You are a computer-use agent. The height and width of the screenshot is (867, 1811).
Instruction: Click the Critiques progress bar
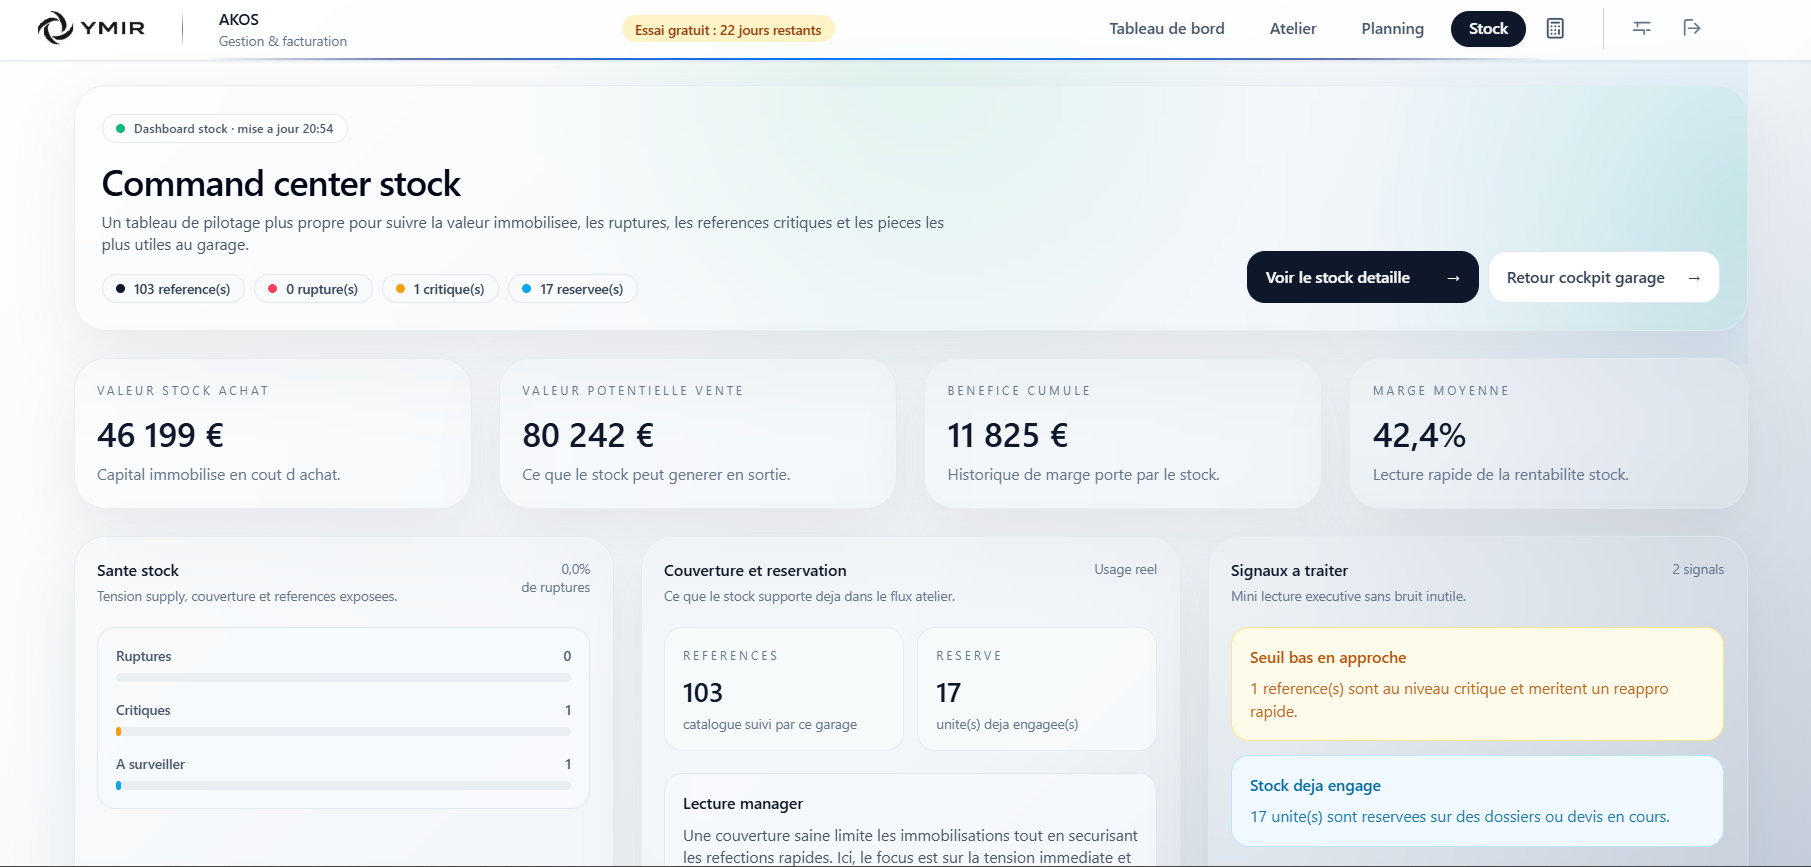coord(343,732)
